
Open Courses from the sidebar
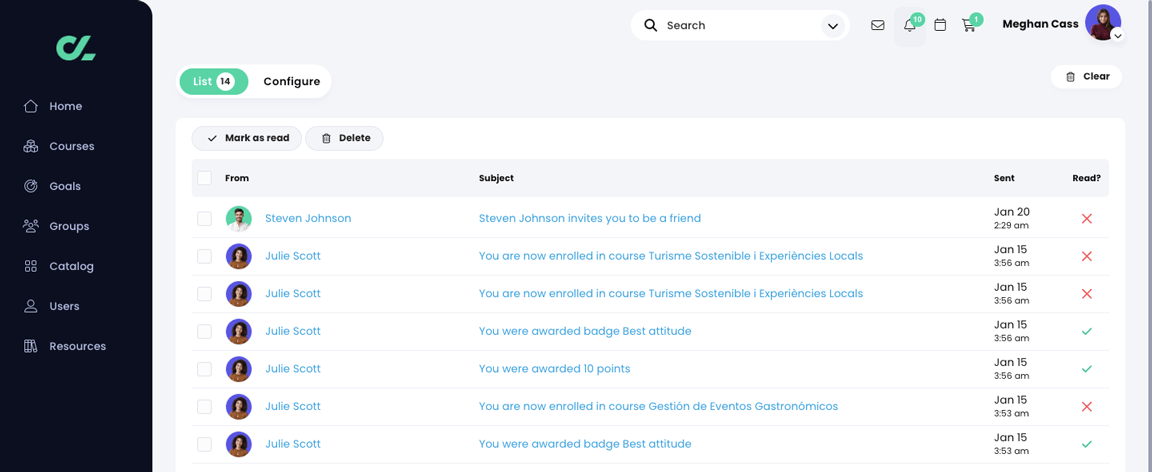[x=59, y=146]
